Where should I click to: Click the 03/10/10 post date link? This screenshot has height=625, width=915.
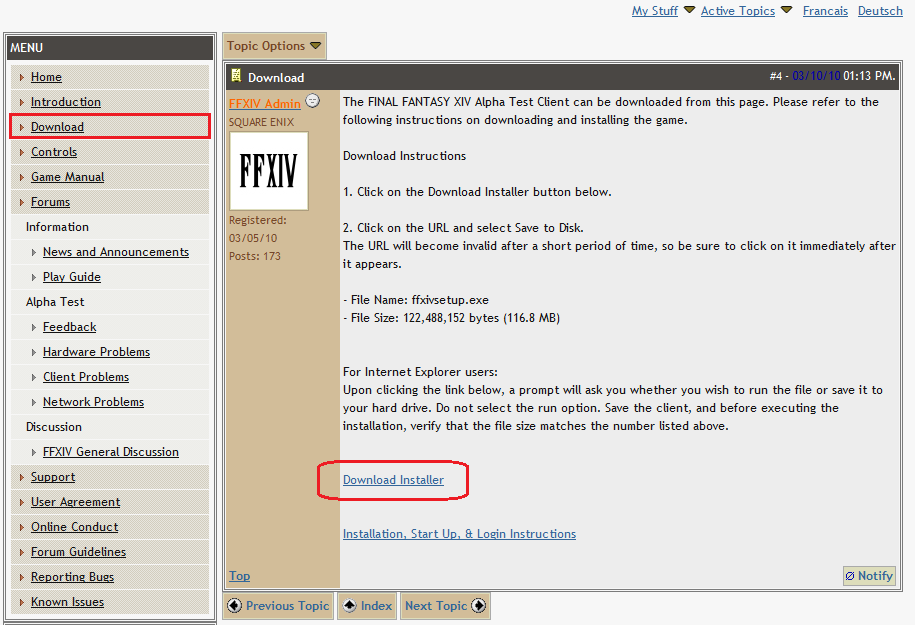pyautogui.click(x=816, y=76)
